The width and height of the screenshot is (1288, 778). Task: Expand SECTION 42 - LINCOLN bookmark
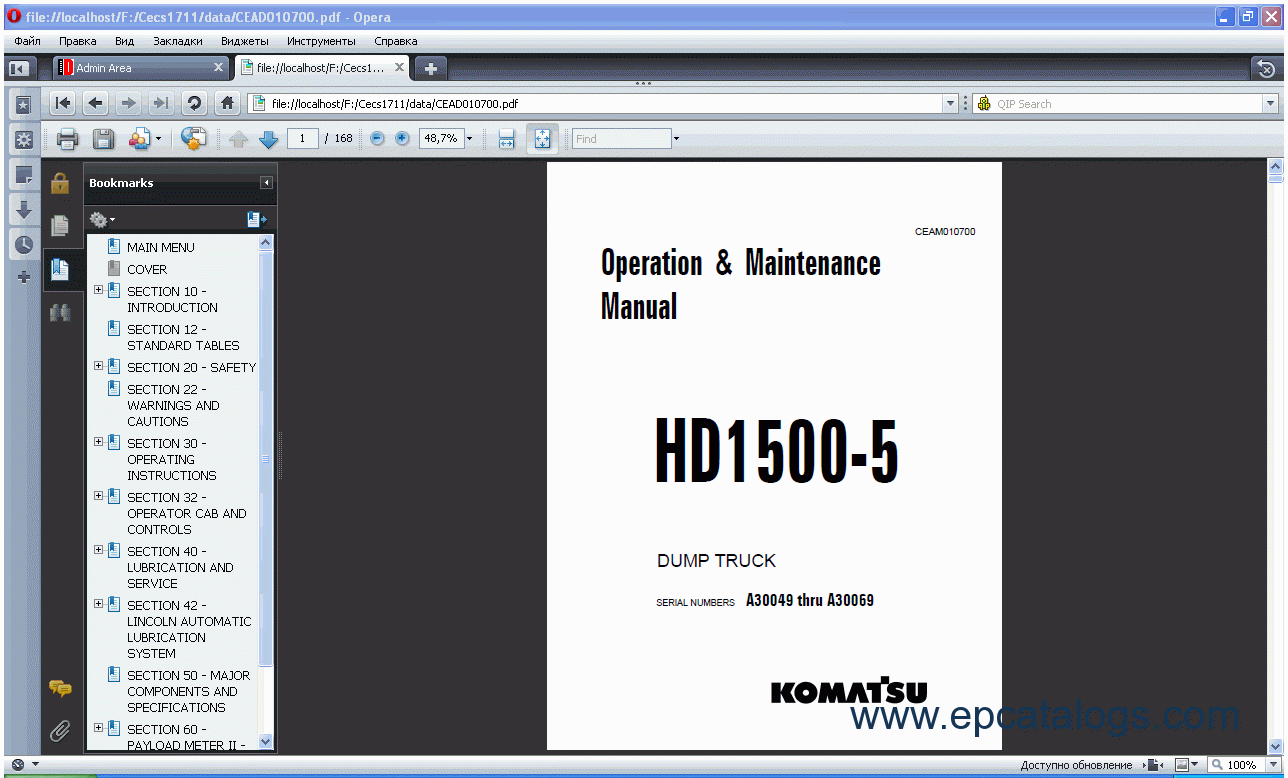click(x=98, y=604)
